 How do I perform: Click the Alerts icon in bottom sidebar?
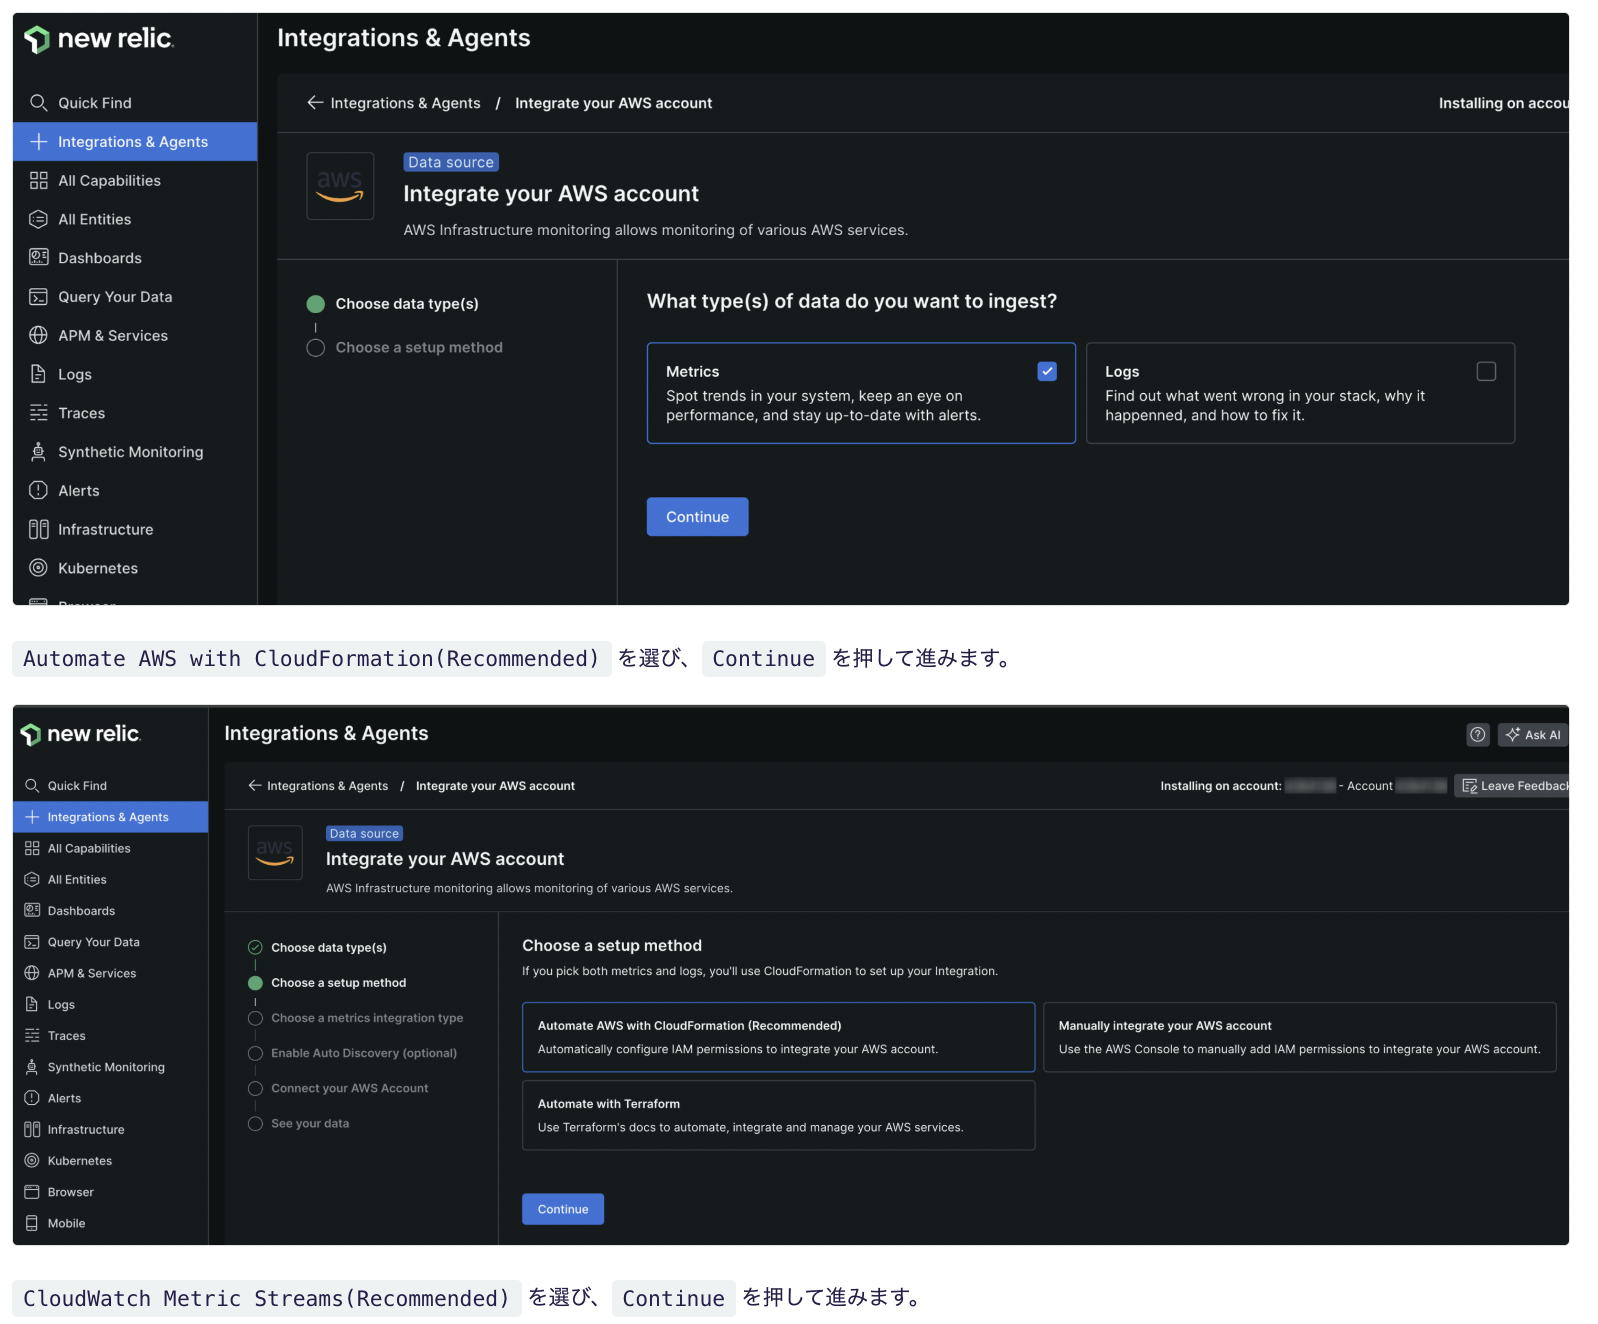click(32, 1098)
